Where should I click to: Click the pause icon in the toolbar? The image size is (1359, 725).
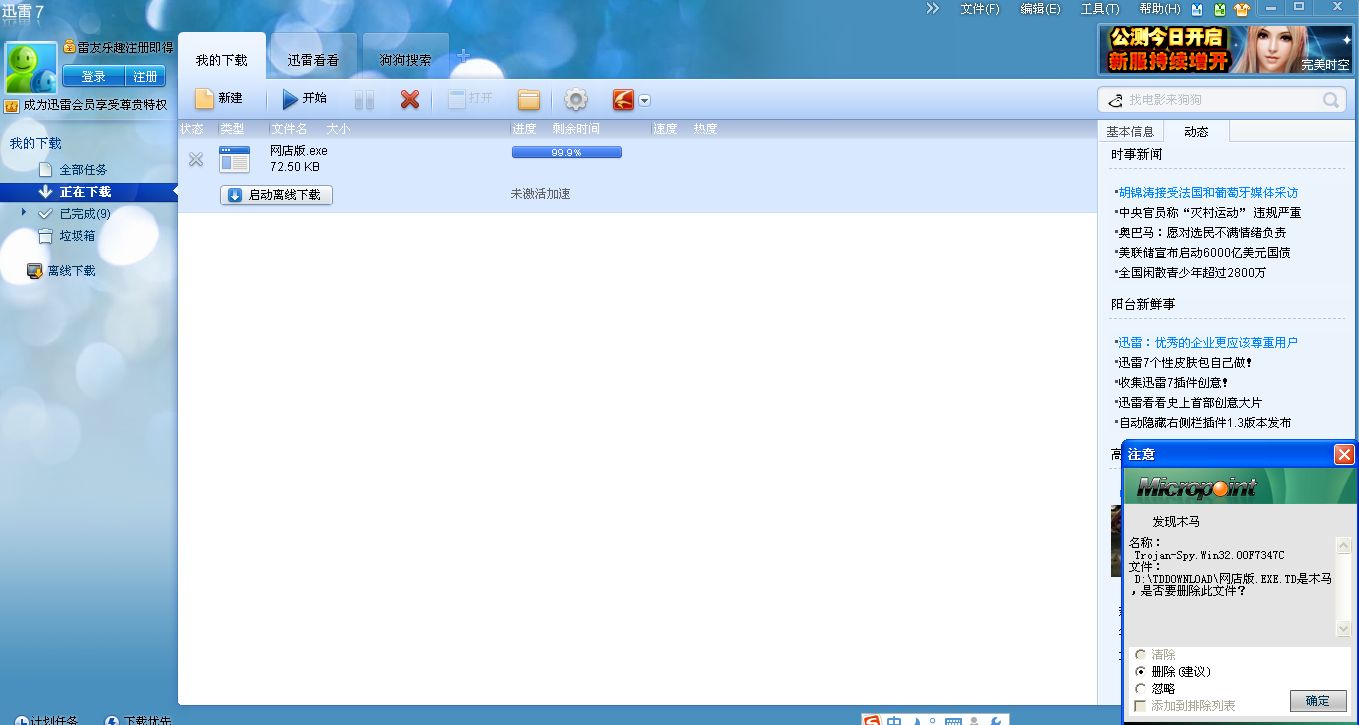tap(364, 100)
